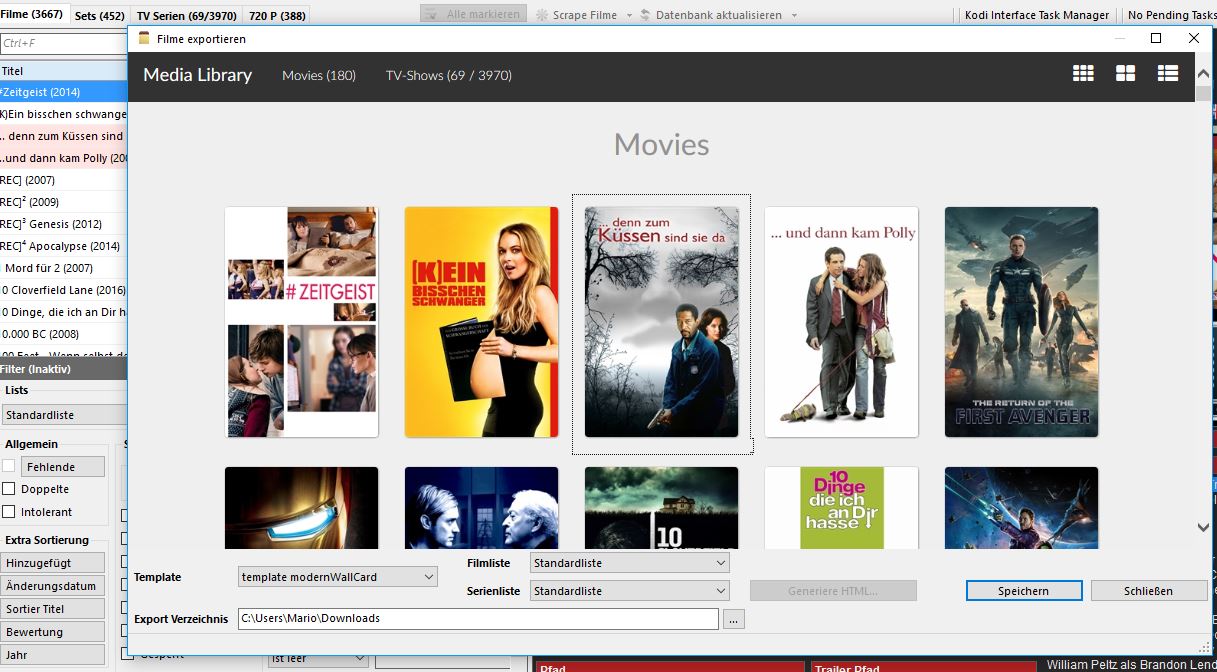
Task: Open TV-Shows (69 / 3970) in header
Action: 449,75
